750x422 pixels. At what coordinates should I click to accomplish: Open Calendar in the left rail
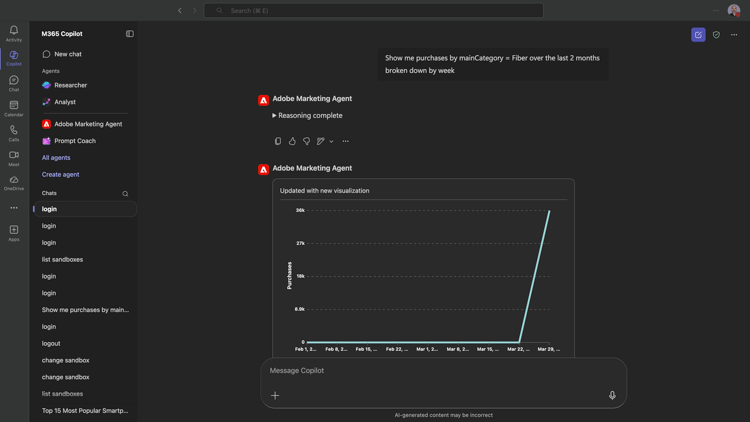coord(14,109)
